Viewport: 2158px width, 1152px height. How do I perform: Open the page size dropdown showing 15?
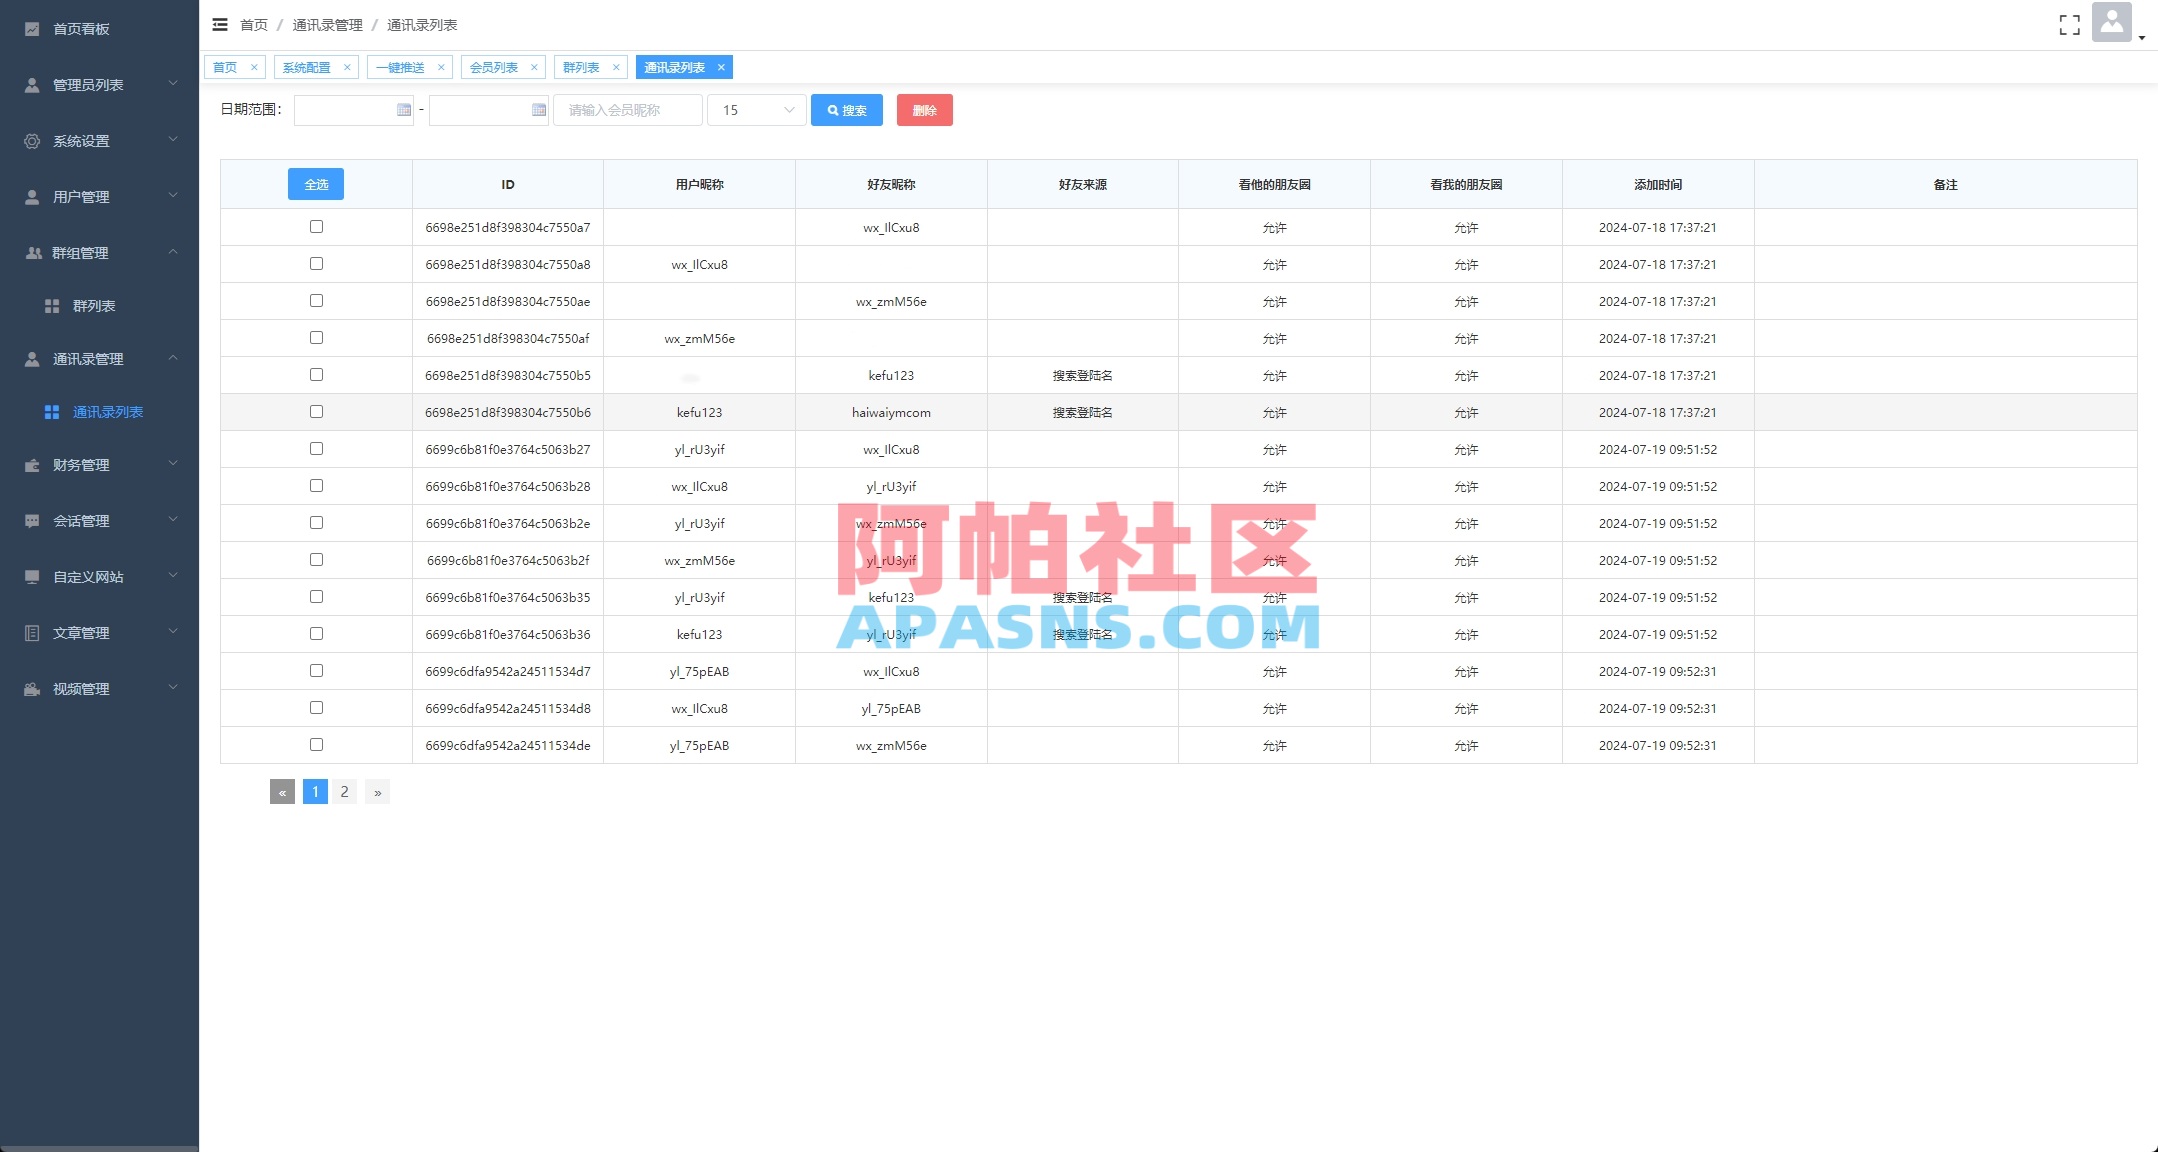click(757, 110)
